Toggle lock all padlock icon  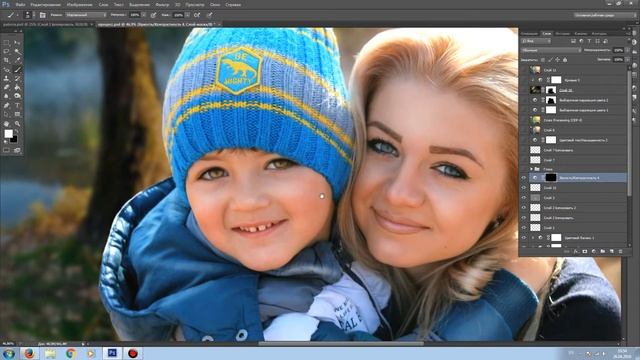(565, 60)
